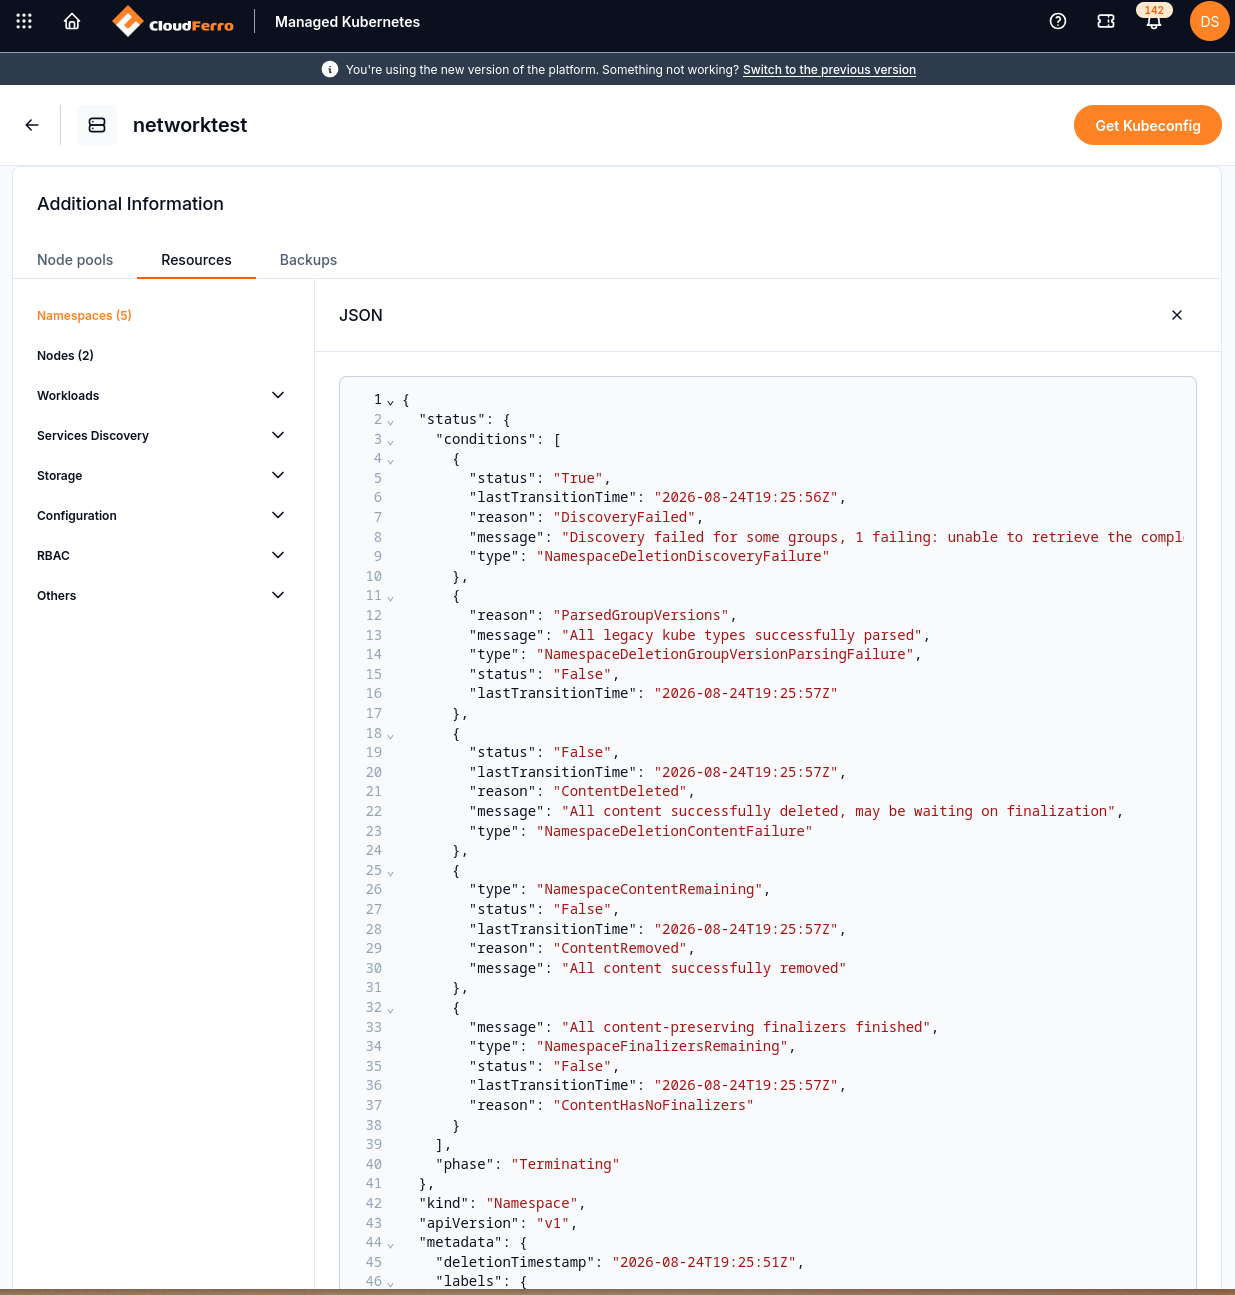This screenshot has width=1235, height=1295.
Task: Click the Additional Information heading
Action: 130,204
